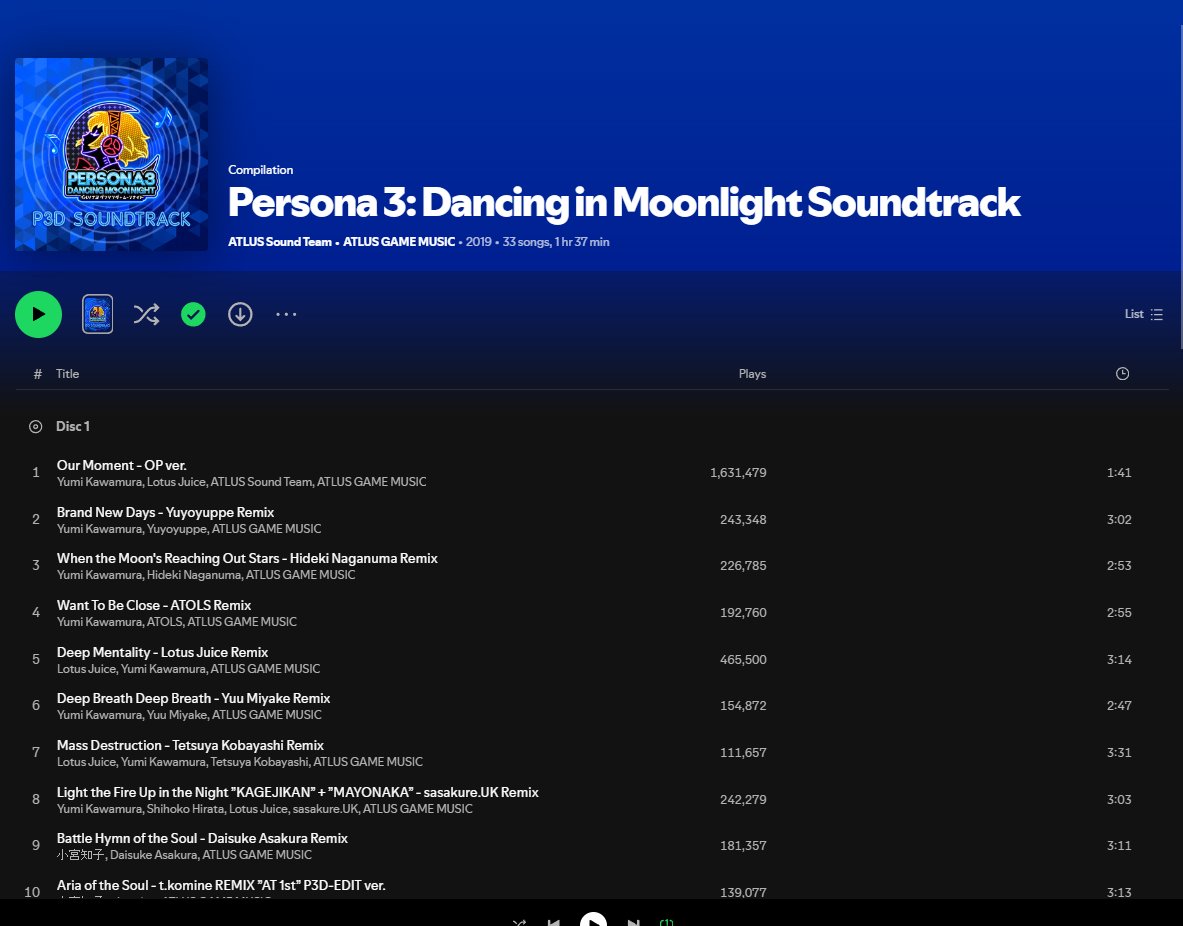Image resolution: width=1183 pixels, height=926 pixels.
Task: Open Daisuke Asakura artist link in track 9
Action: tap(154, 855)
